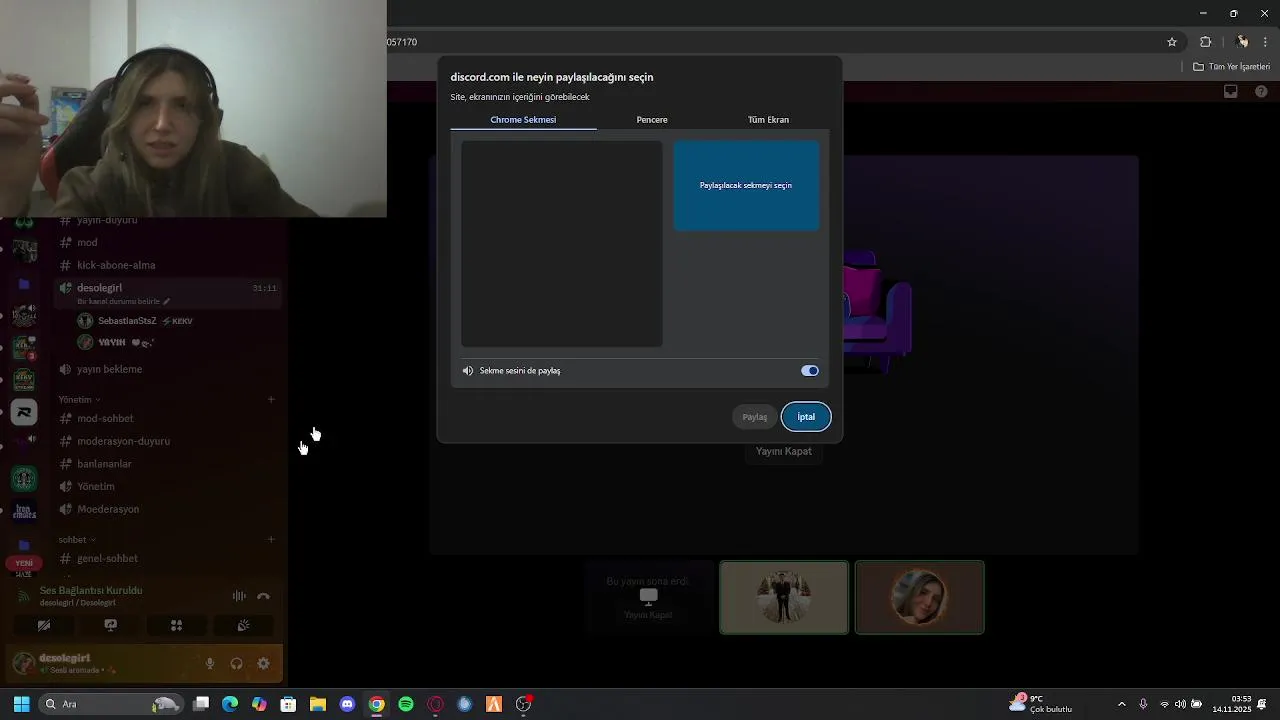Click the Yayını Kapat button
This screenshot has height=720, width=1280.
coord(784,451)
